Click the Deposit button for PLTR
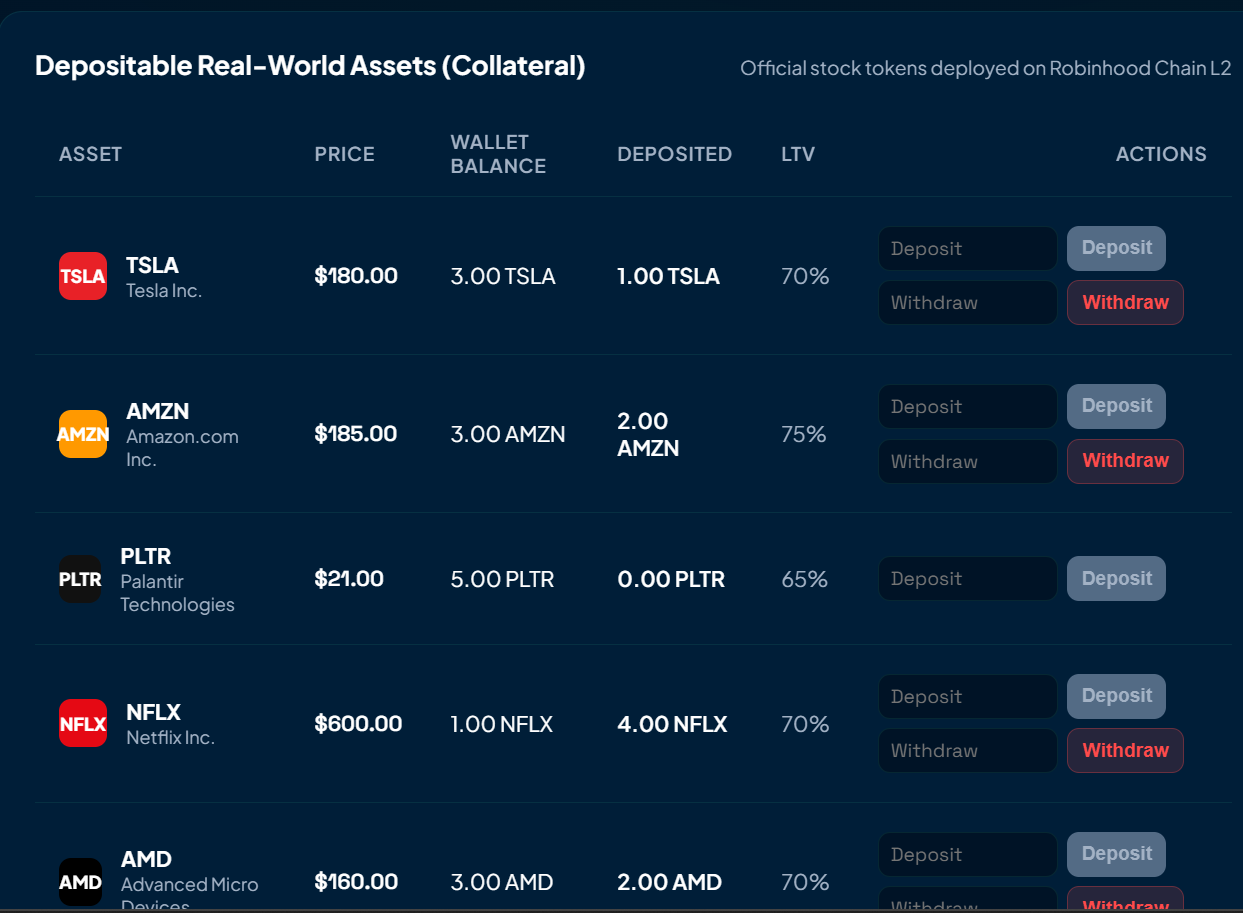1243x913 pixels. (1116, 579)
